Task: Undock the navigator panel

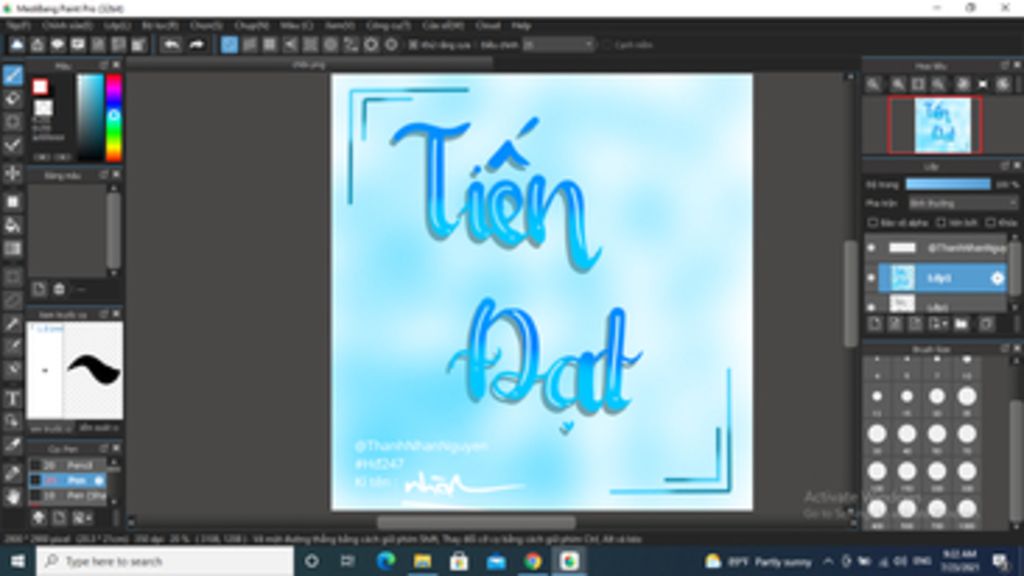Action: 1005,65
